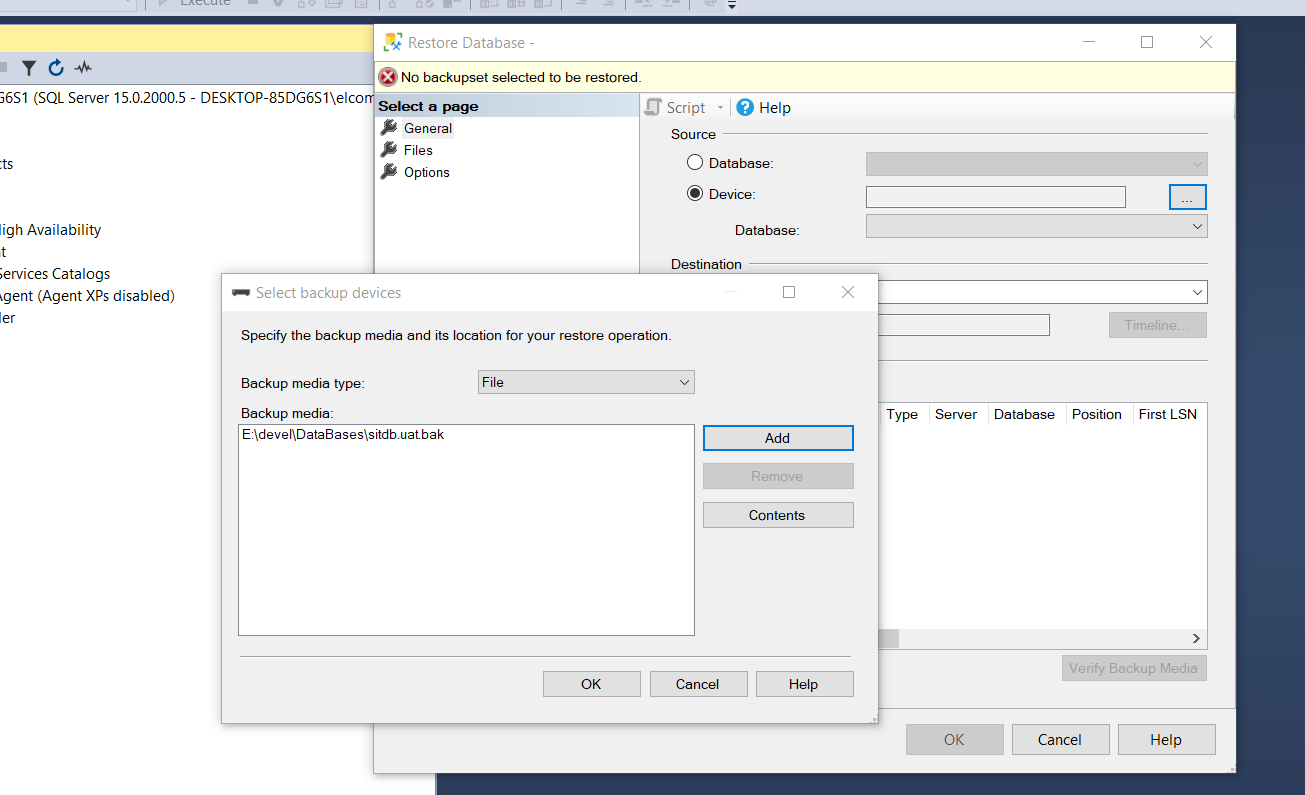Open the Database dropdown under Device

coord(1036,227)
